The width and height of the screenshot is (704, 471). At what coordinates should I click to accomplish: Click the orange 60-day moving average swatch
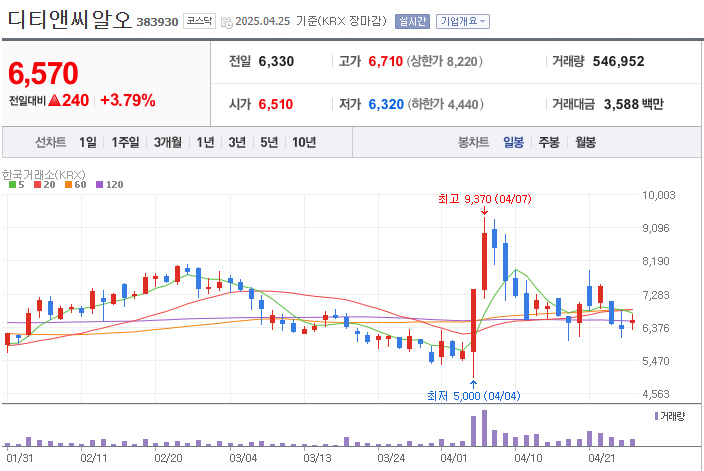click(68, 185)
